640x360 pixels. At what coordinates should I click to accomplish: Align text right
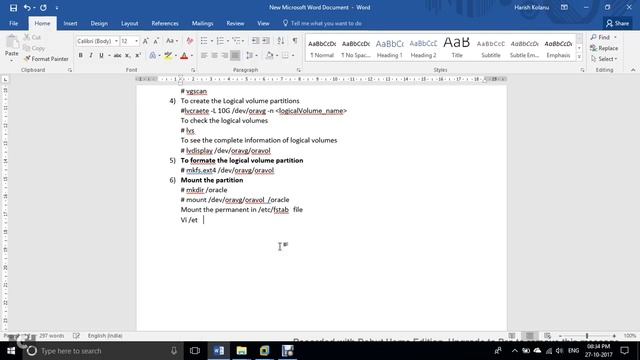pos(224,55)
